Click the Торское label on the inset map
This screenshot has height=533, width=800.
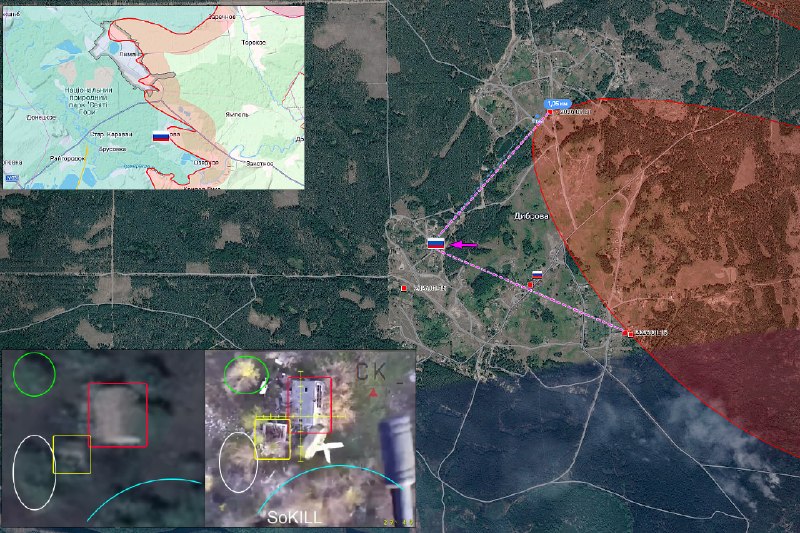click(x=254, y=42)
